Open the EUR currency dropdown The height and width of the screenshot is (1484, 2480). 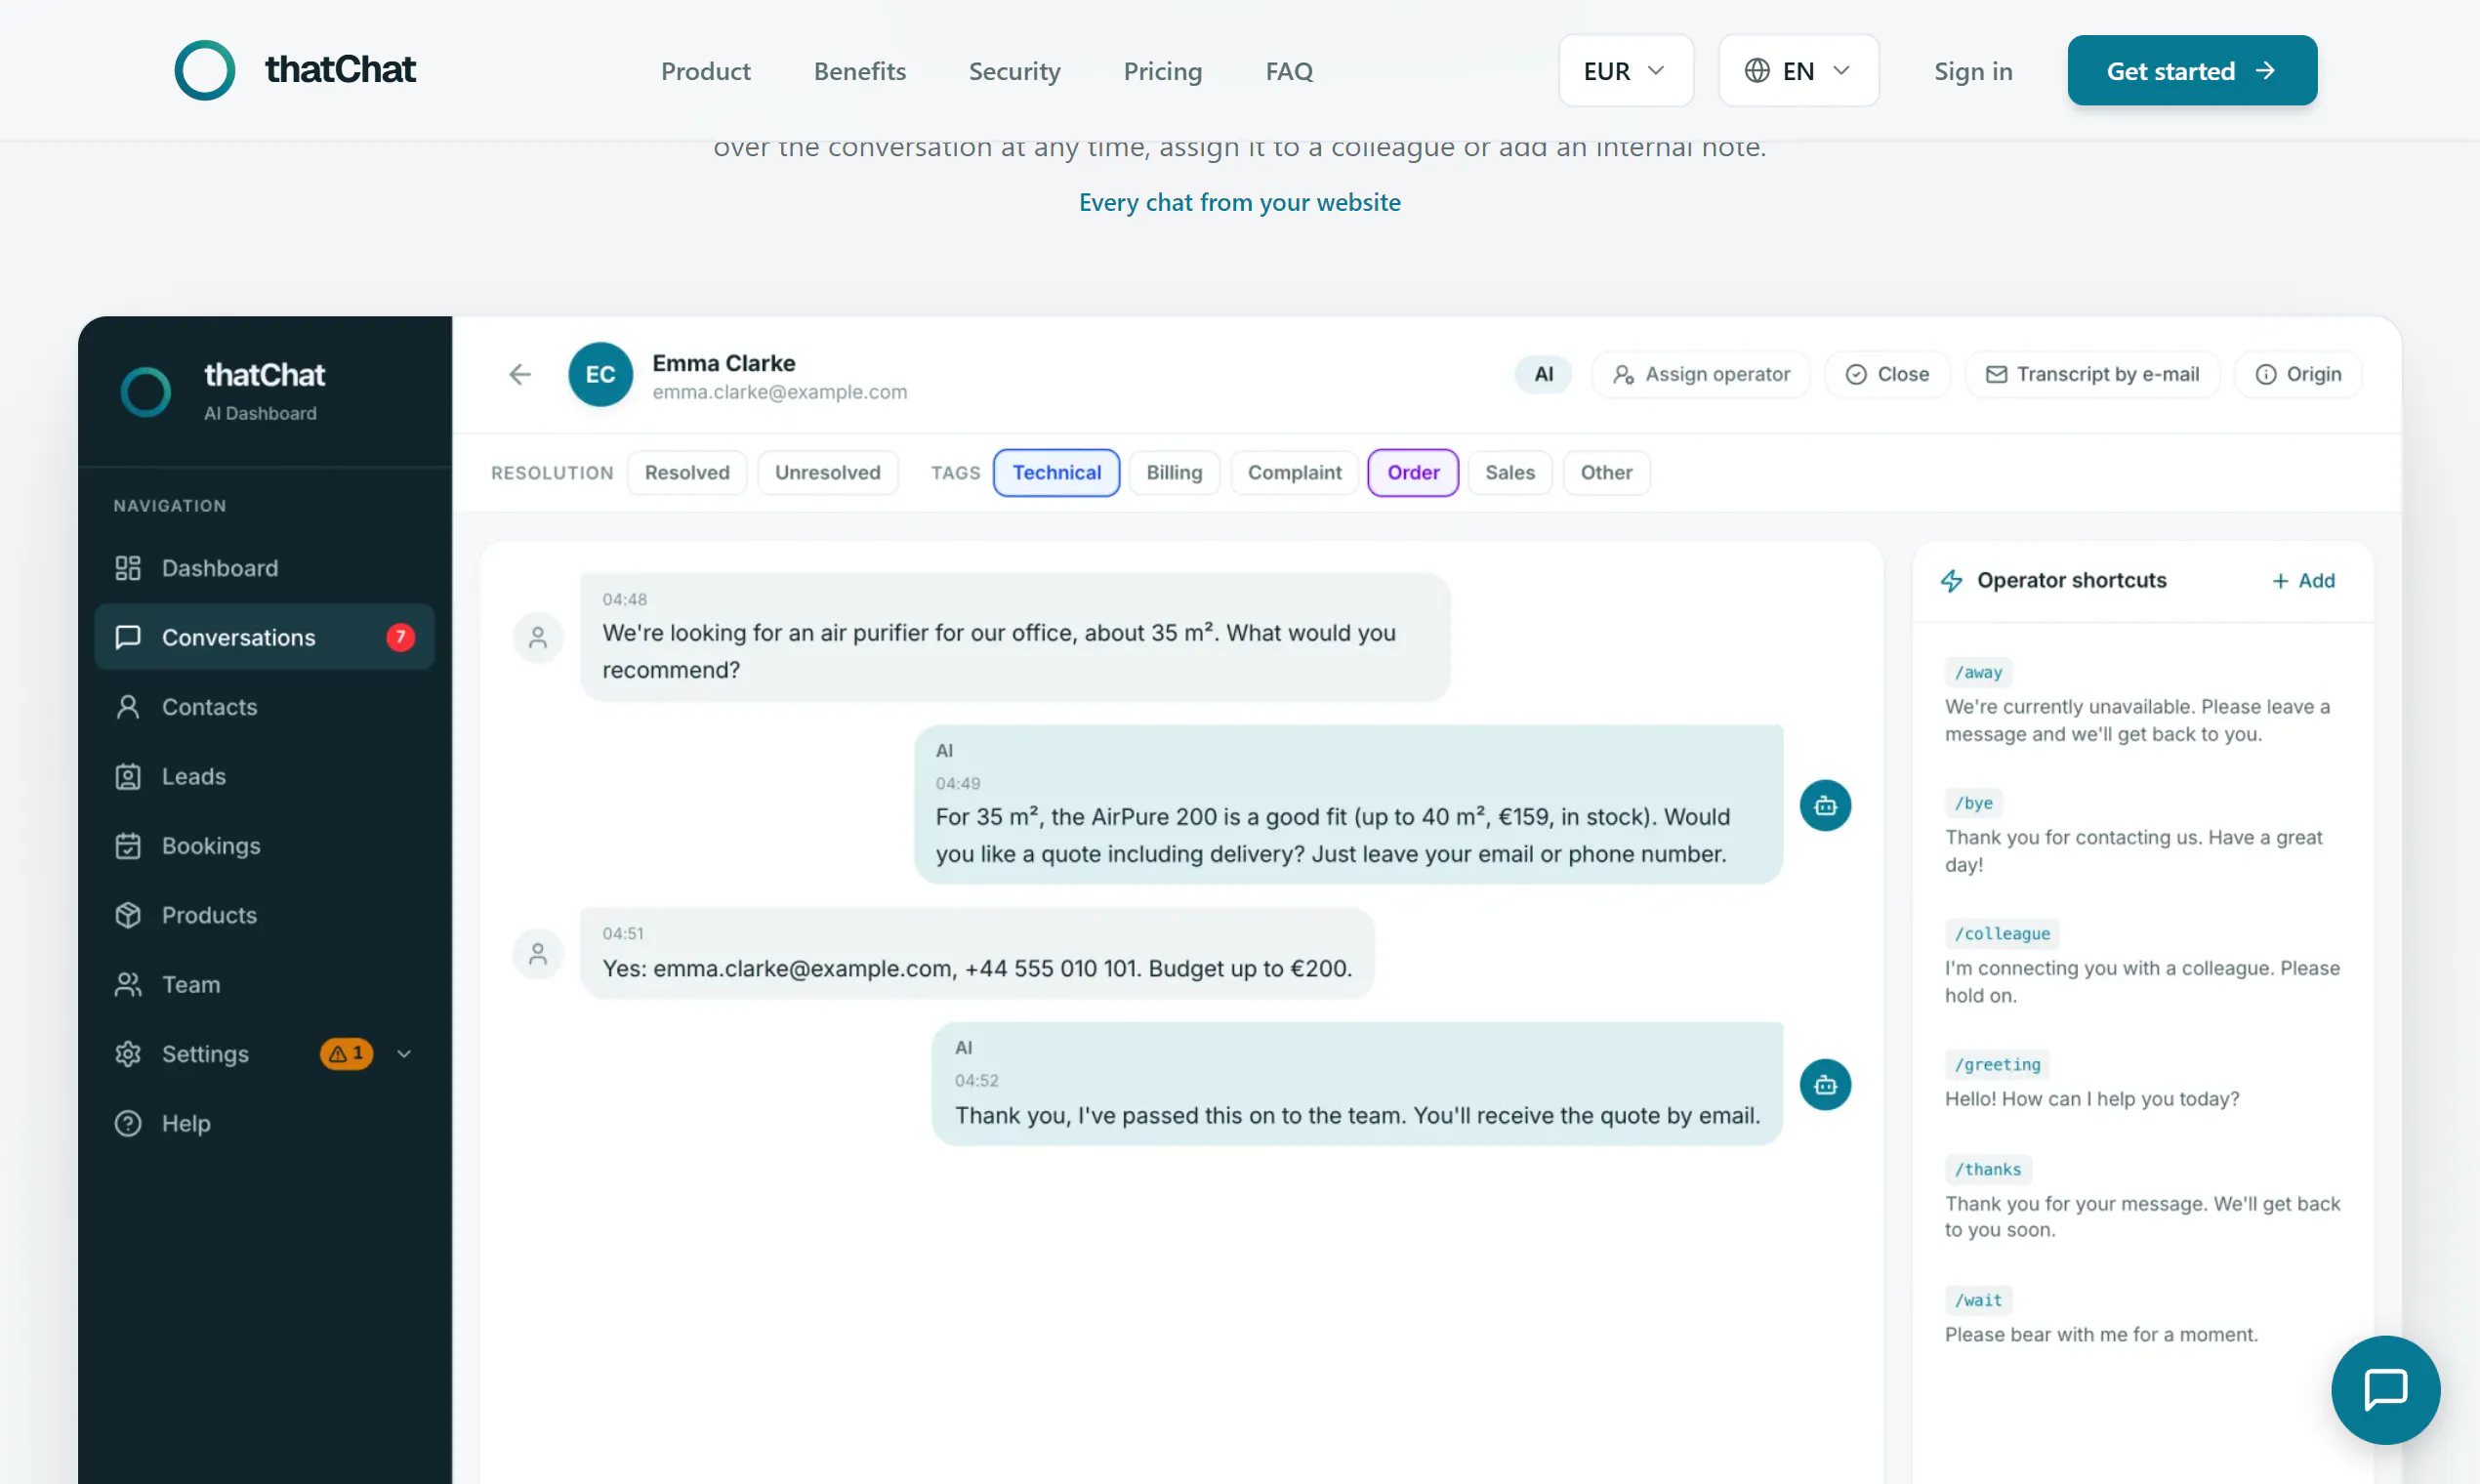[x=1625, y=70]
